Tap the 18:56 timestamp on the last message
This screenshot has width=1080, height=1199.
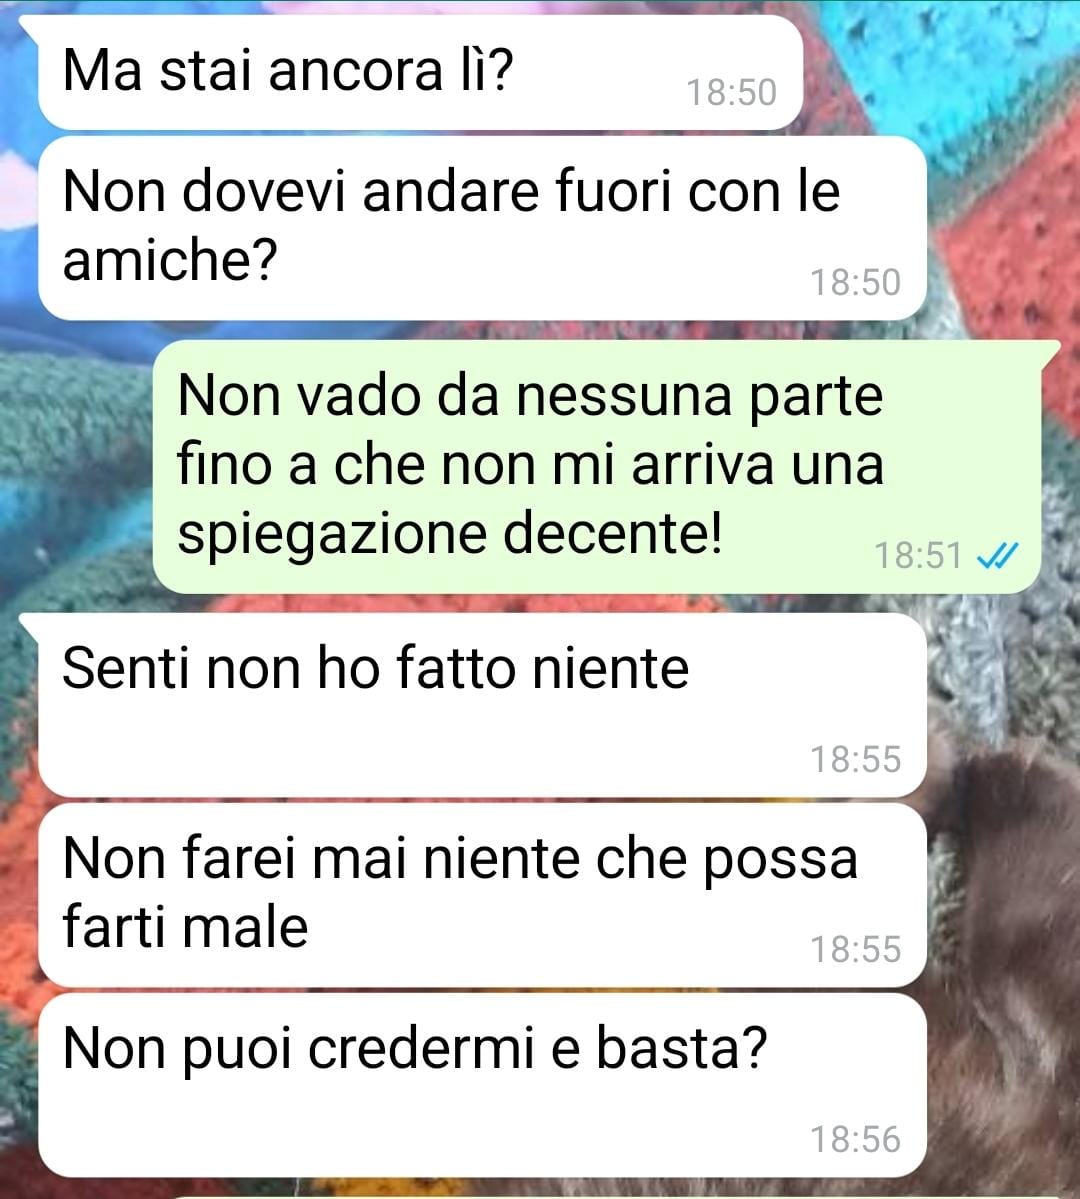click(855, 1139)
